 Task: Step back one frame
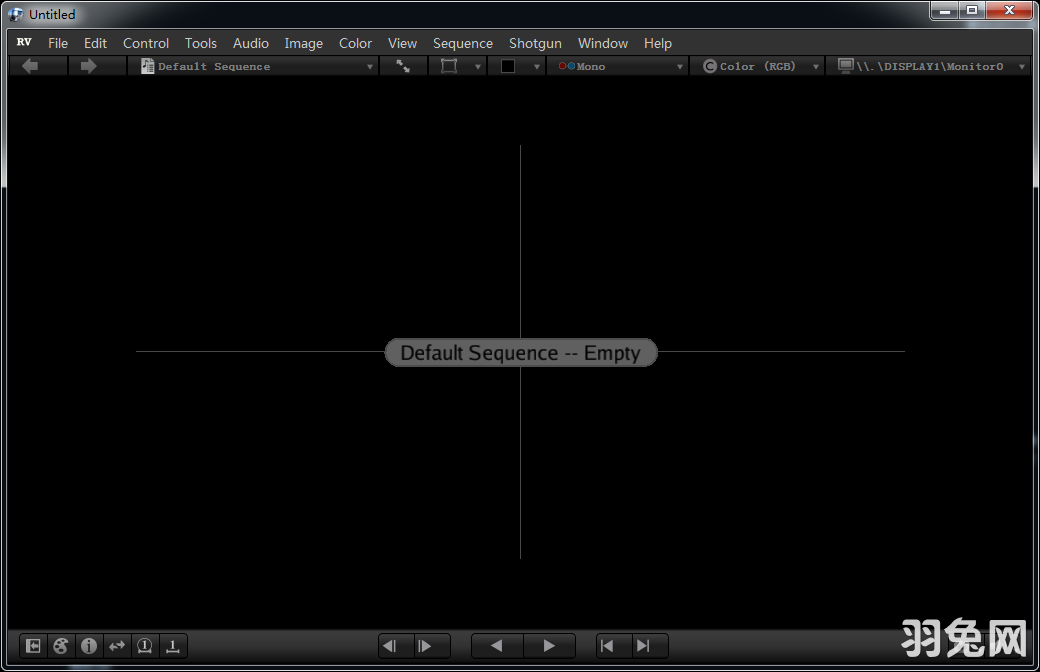[x=391, y=646]
